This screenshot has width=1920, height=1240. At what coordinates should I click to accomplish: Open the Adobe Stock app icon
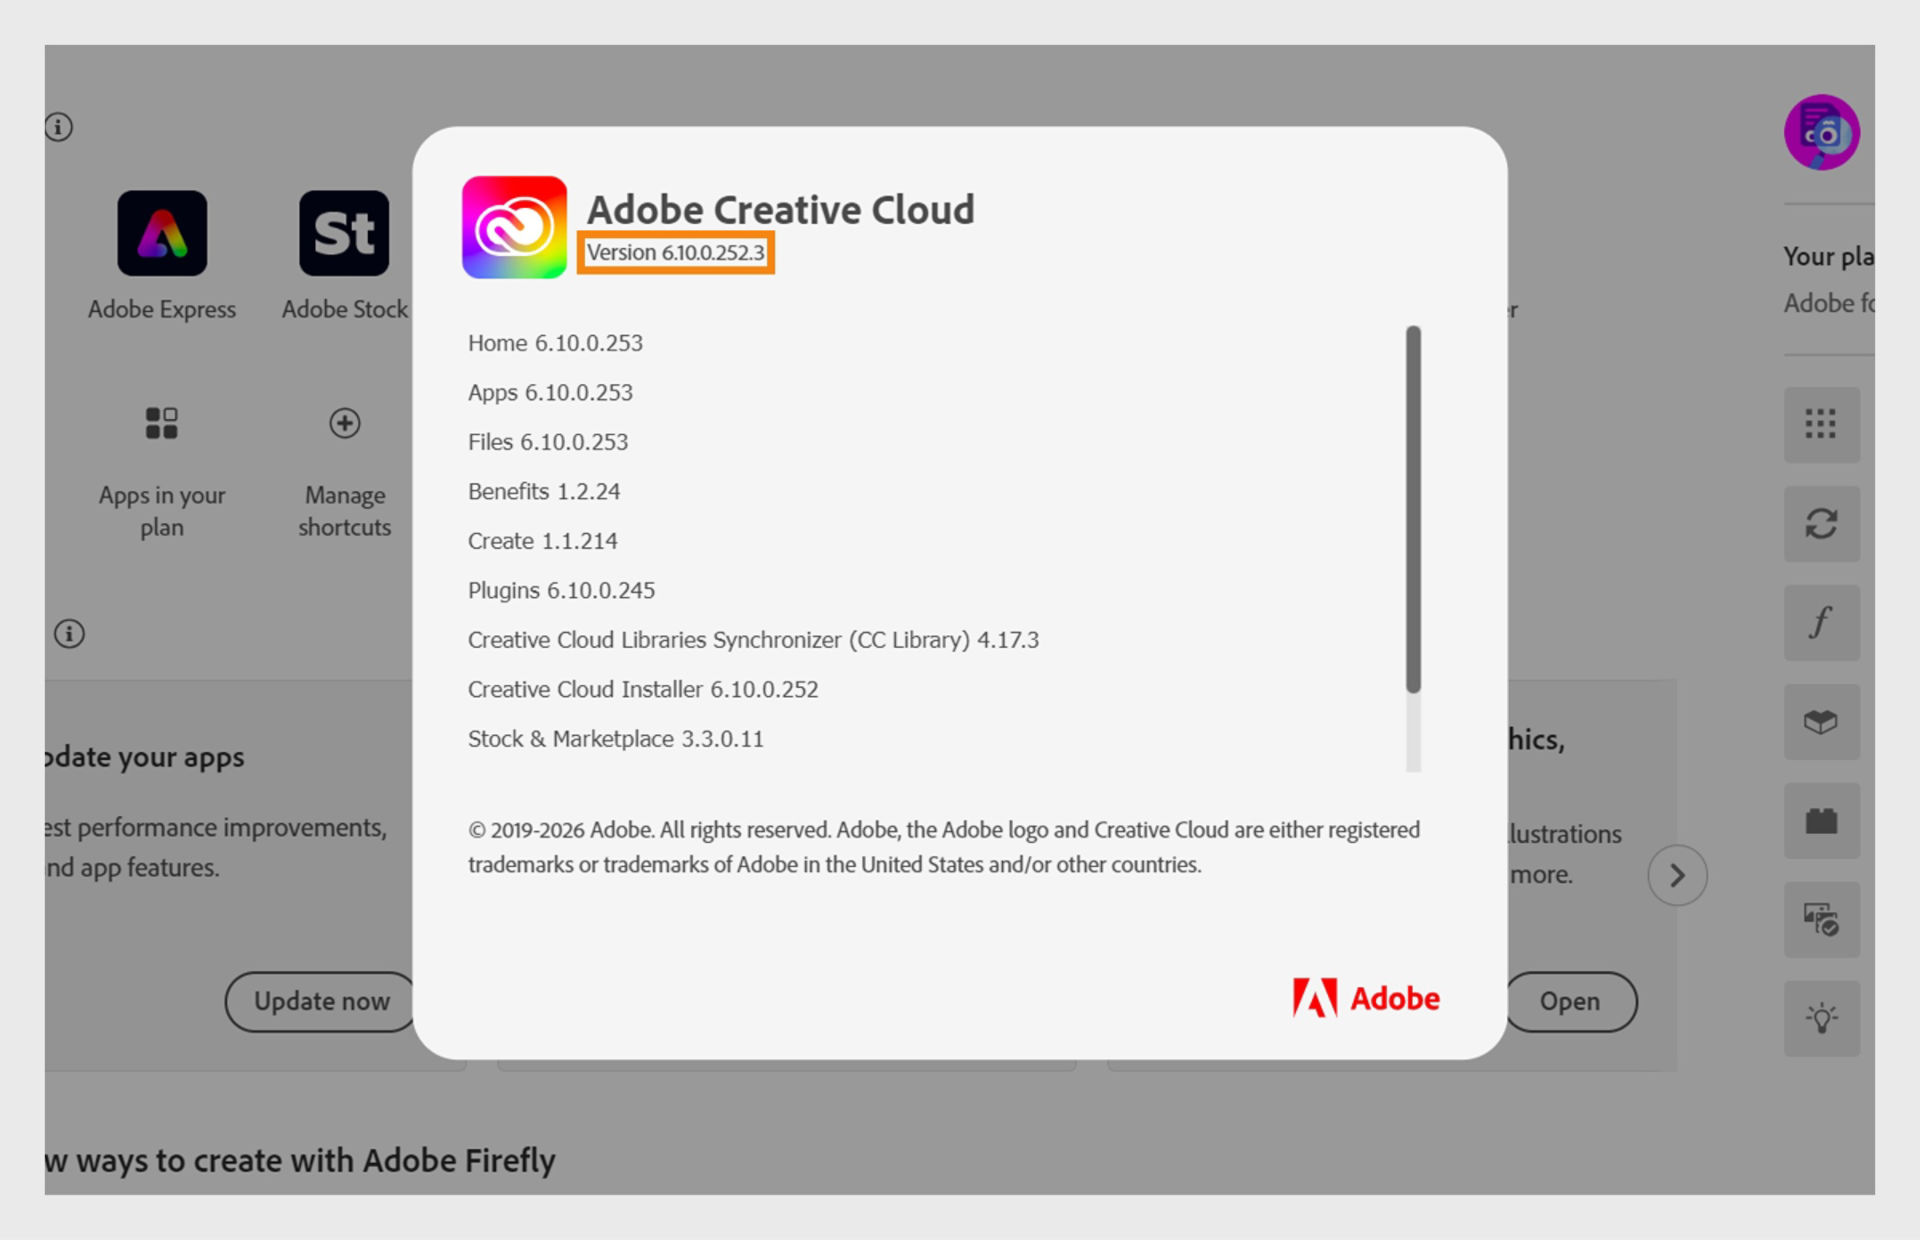344,233
